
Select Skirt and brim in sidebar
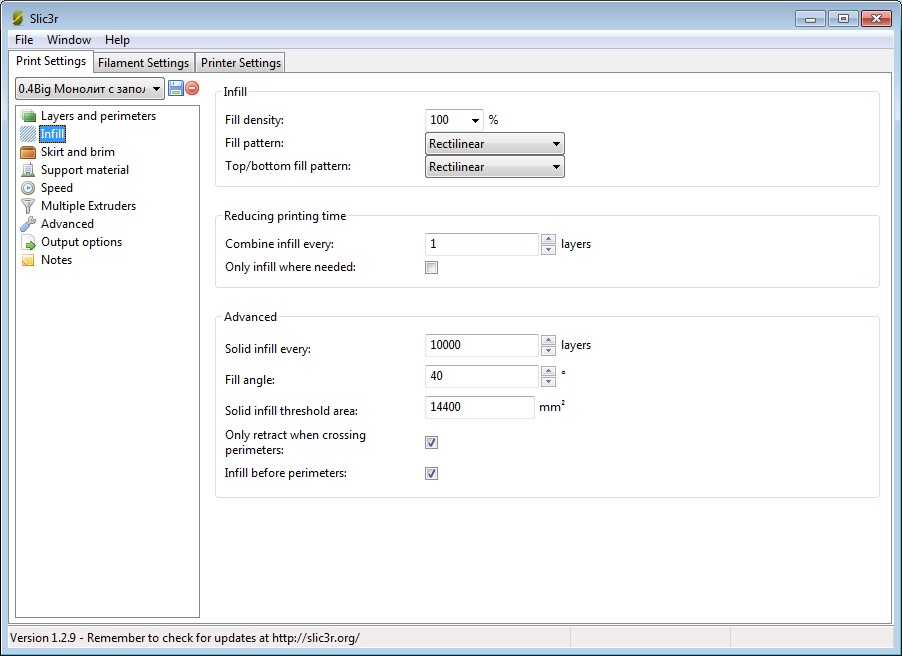pos(77,152)
